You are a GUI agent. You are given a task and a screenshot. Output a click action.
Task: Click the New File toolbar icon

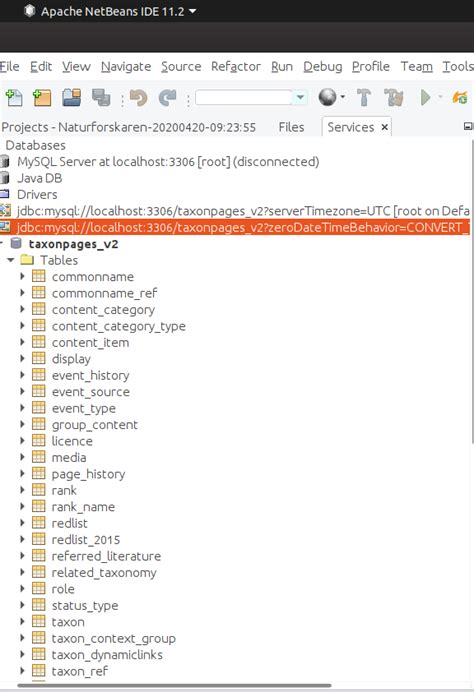tap(14, 98)
